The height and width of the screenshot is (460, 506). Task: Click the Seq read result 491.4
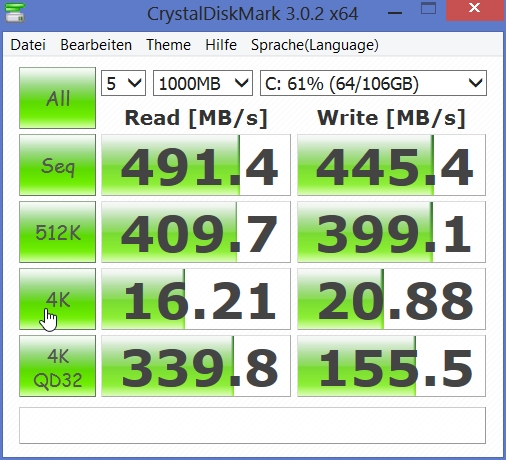pyautogui.click(x=196, y=165)
